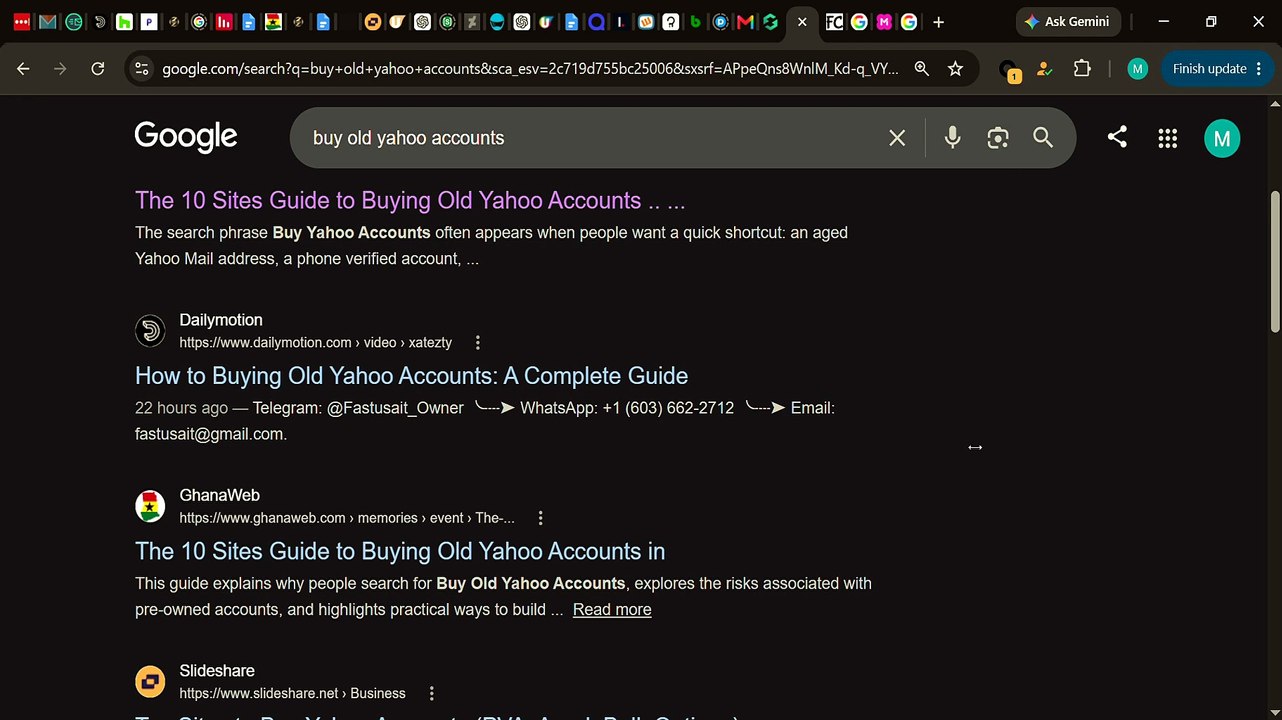Open more options for GhanaWeb result
Viewport: 1282px width, 720px height.
click(540, 518)
